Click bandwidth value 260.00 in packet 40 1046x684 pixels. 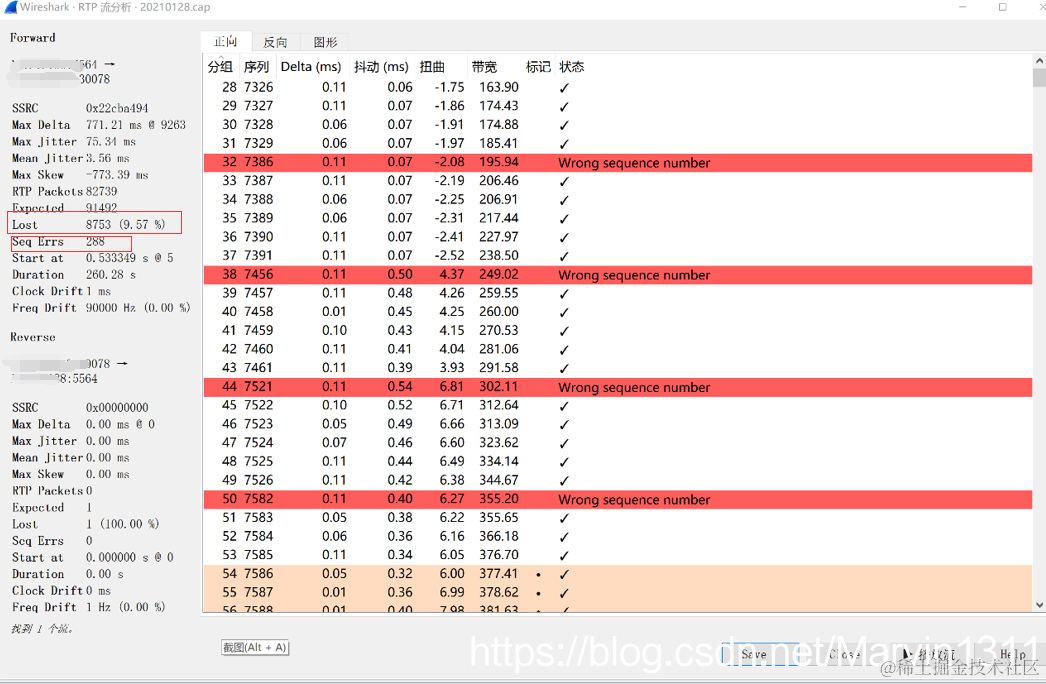click(x=498, y=312)
